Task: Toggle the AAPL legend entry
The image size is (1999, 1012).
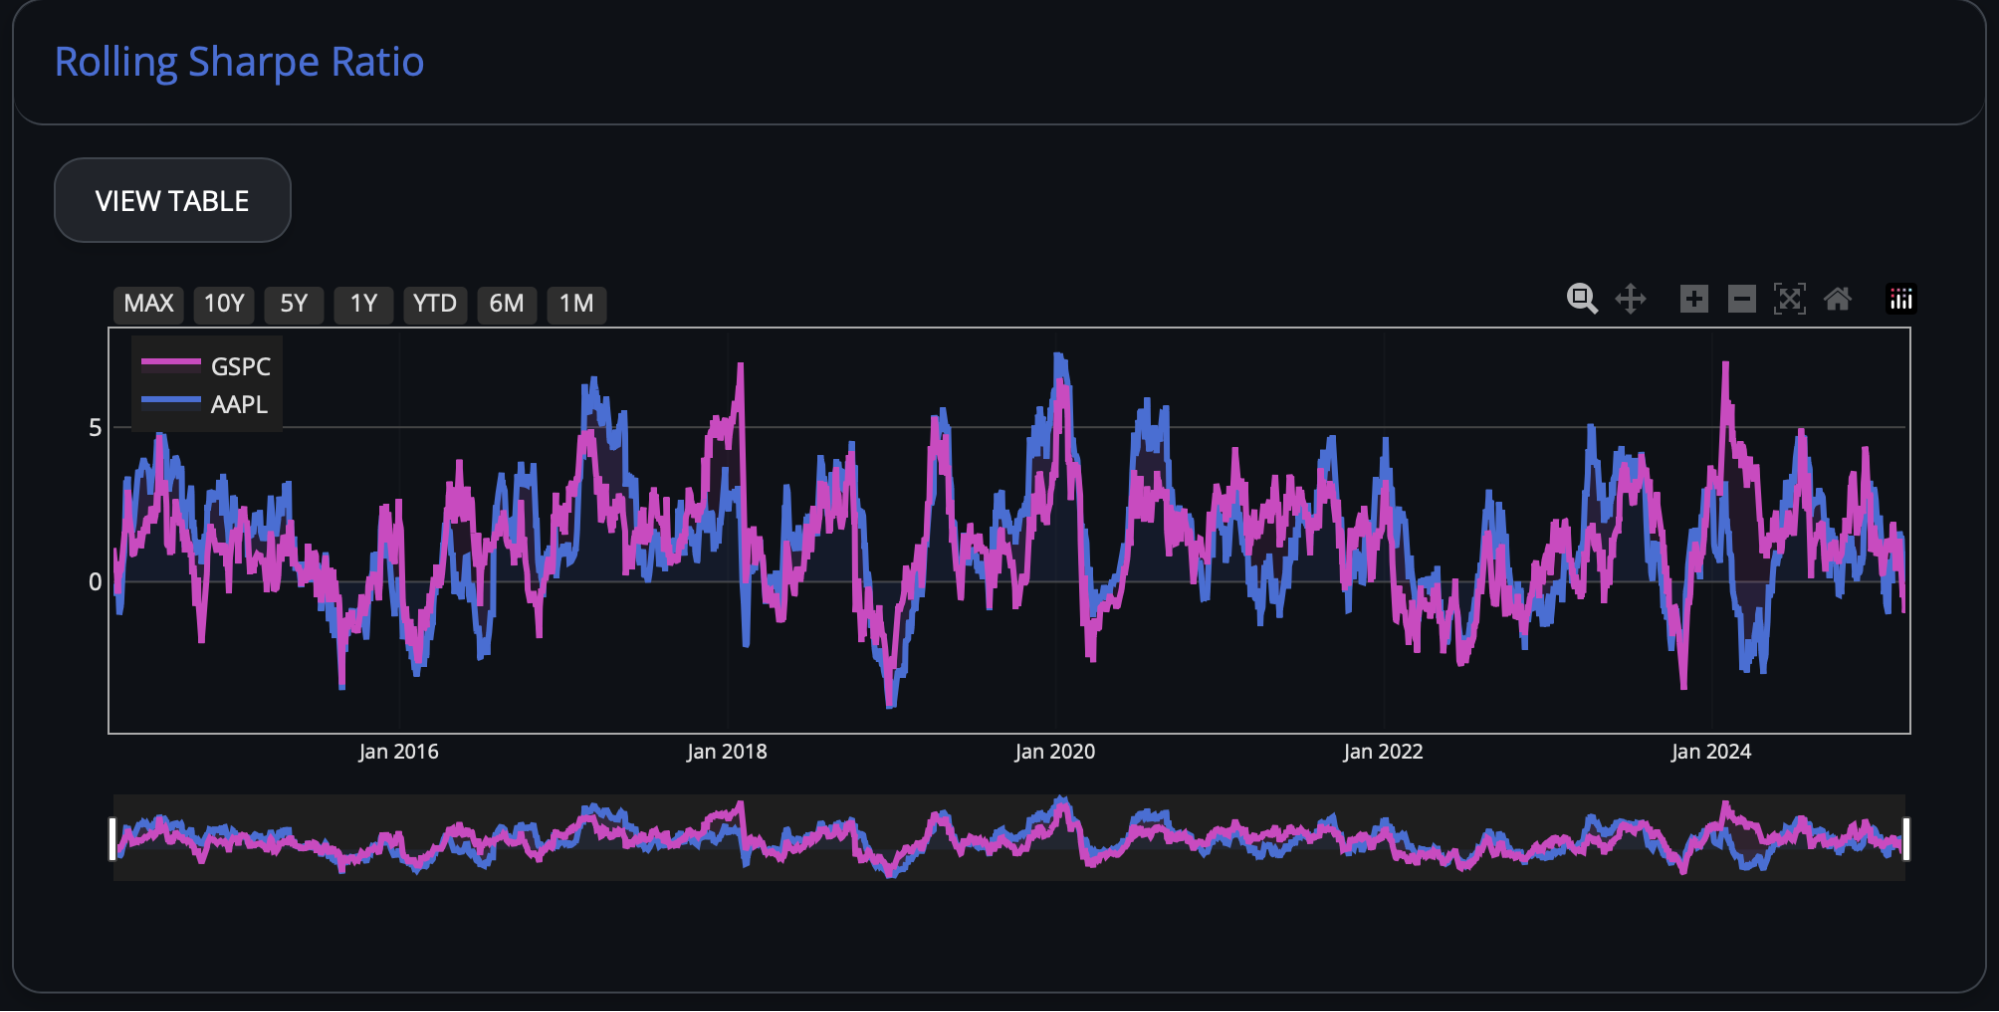Action: [206, 404]
